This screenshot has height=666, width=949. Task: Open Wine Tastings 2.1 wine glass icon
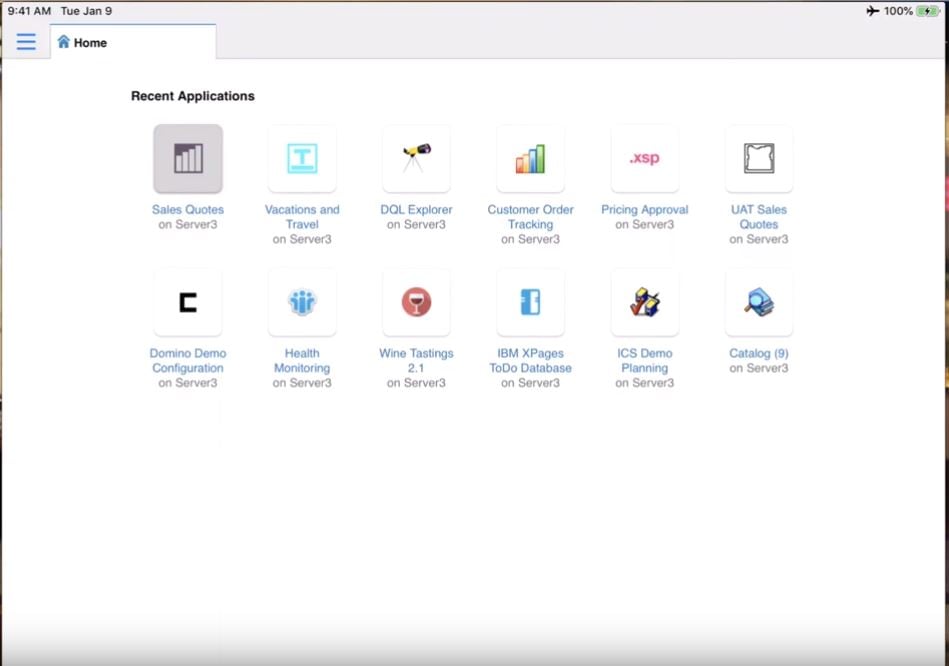416,302
